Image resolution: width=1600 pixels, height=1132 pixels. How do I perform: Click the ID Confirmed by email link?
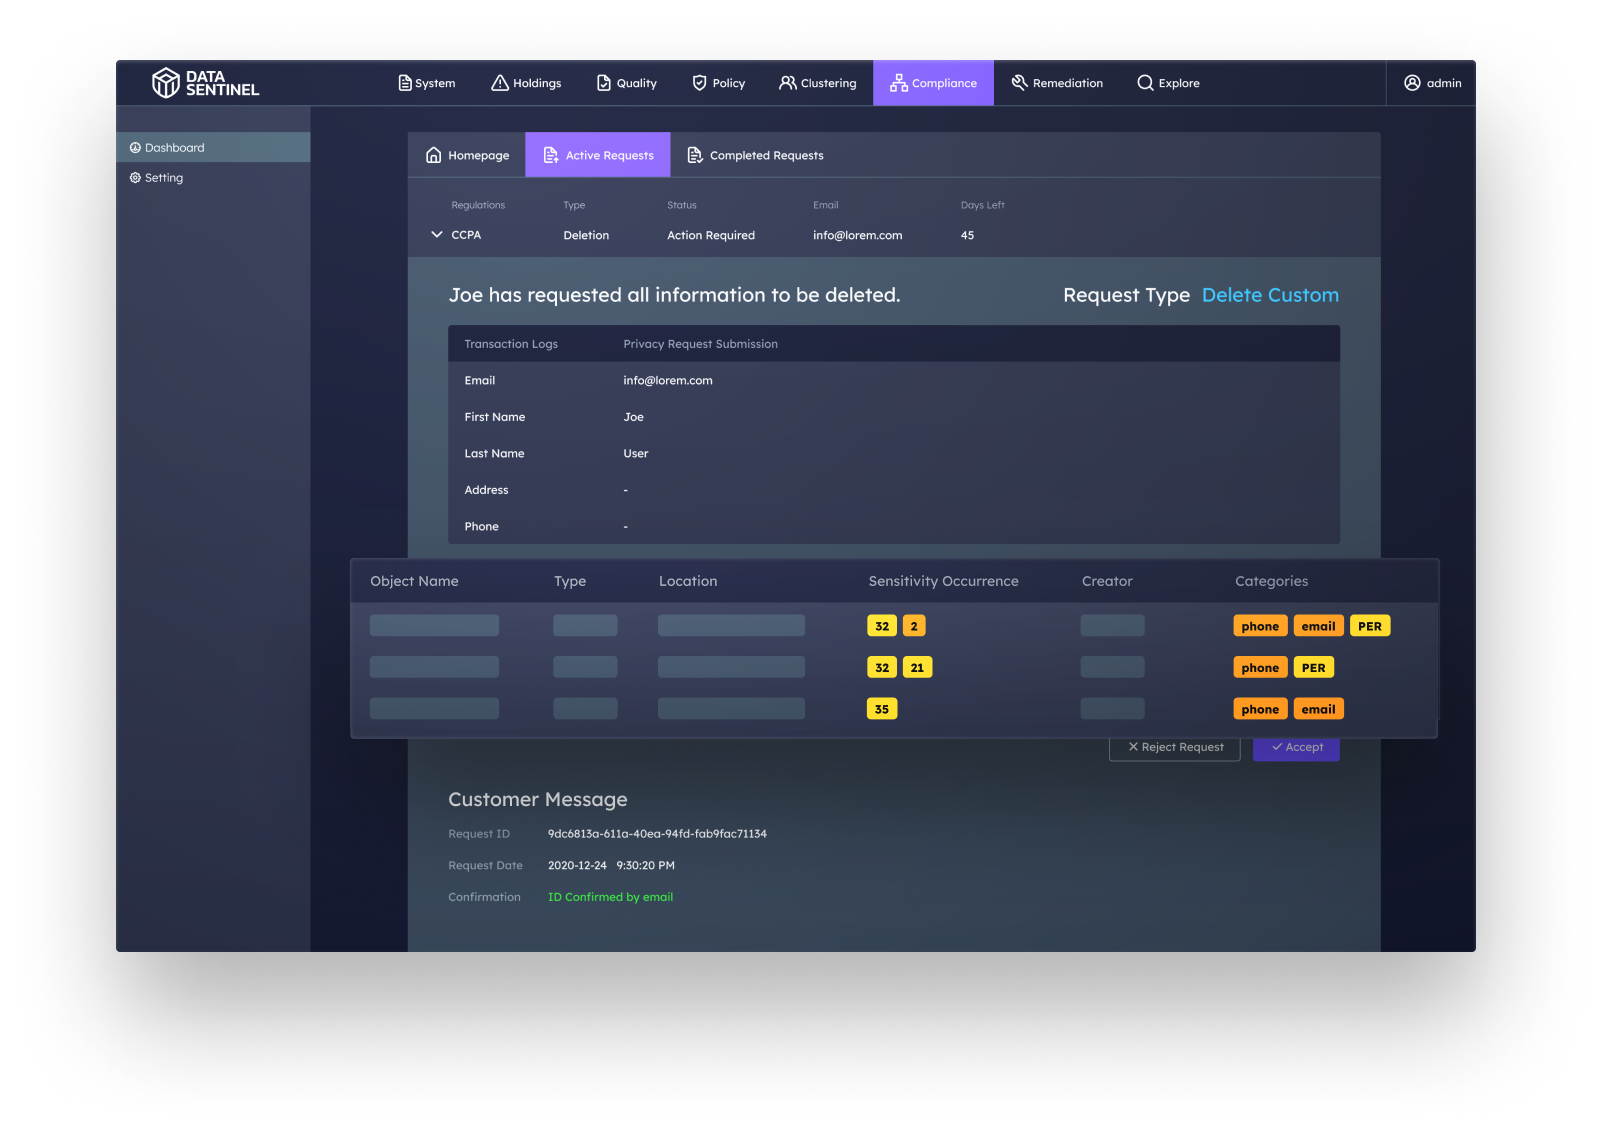coord(610,896)
